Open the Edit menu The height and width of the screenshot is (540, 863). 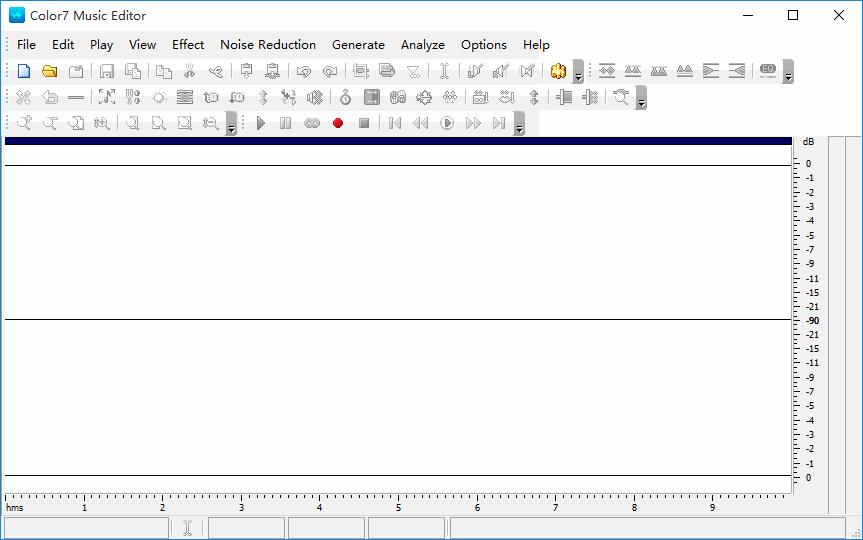tap(63, 45)
